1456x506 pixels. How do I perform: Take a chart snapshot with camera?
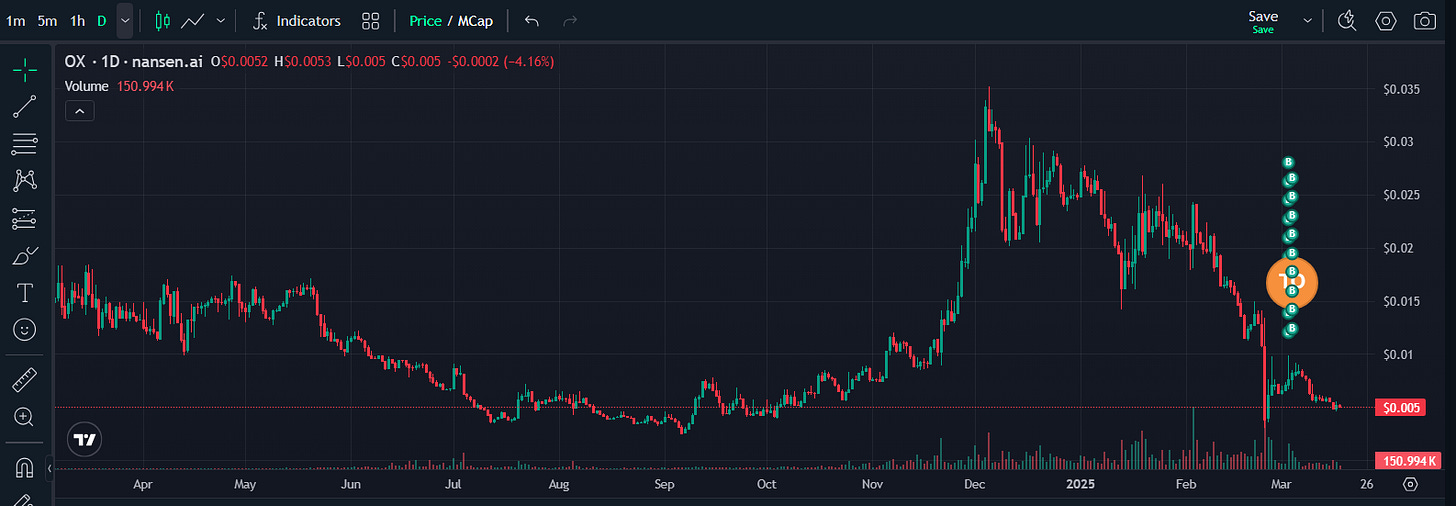1424,20
